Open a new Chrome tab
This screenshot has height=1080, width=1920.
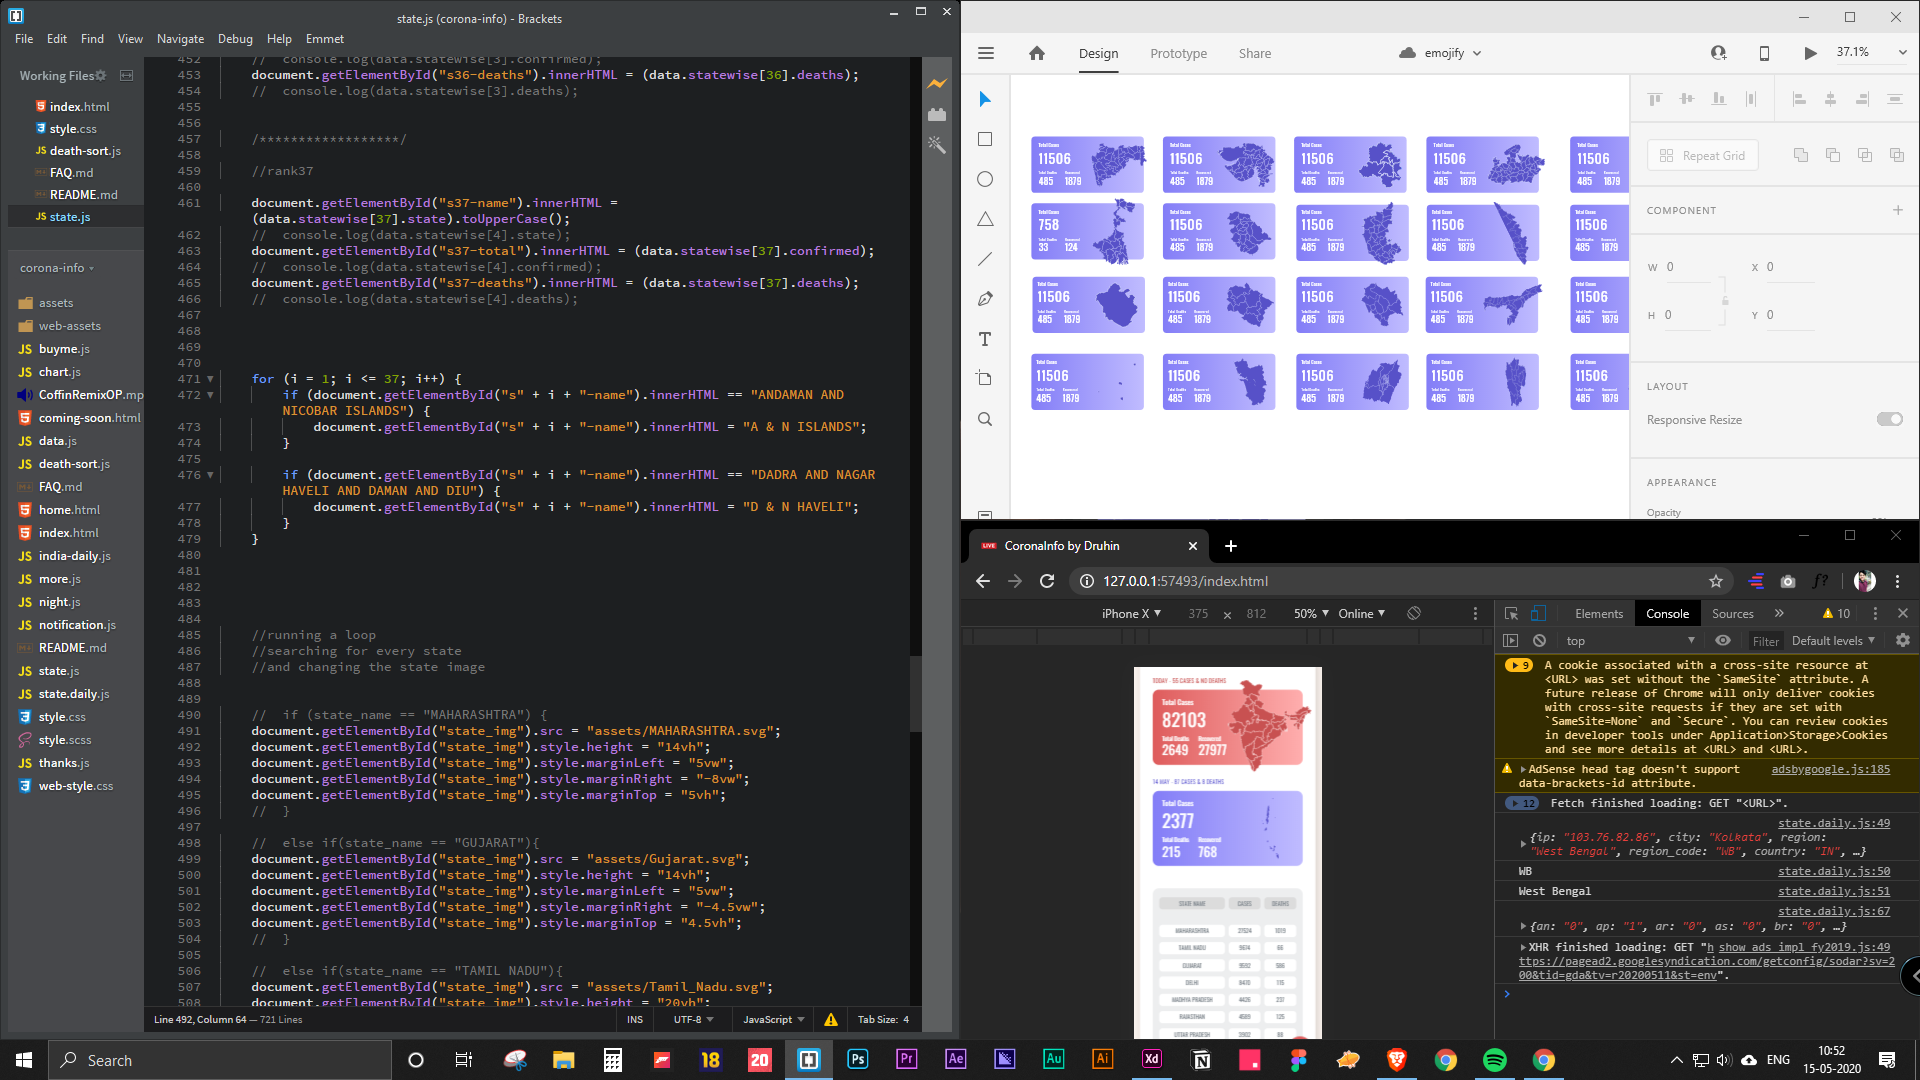coord(1231,546)
